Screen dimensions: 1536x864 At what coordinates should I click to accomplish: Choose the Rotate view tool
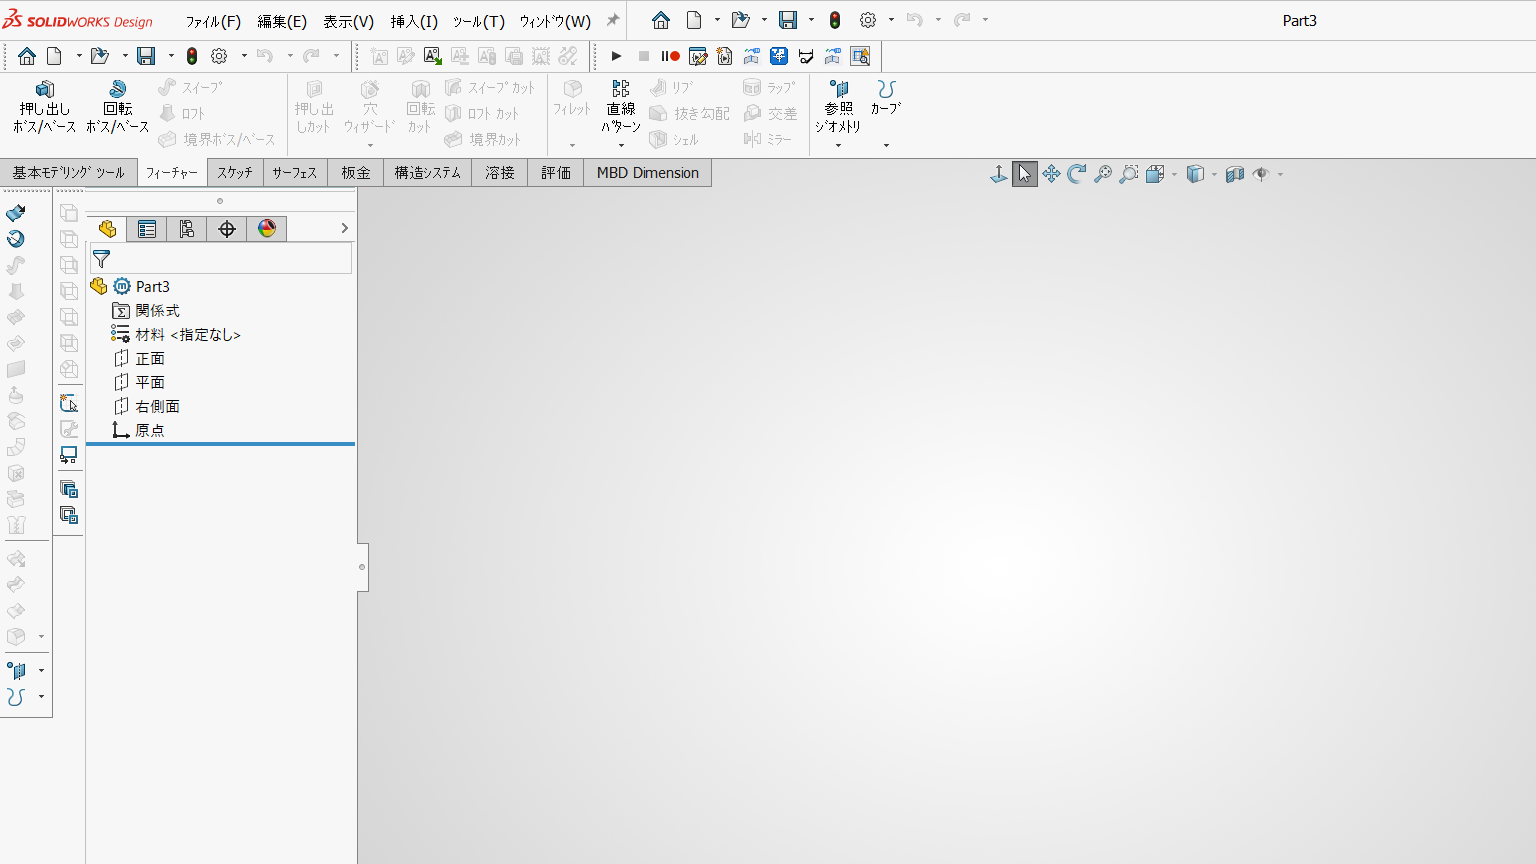coord(1077,174)
